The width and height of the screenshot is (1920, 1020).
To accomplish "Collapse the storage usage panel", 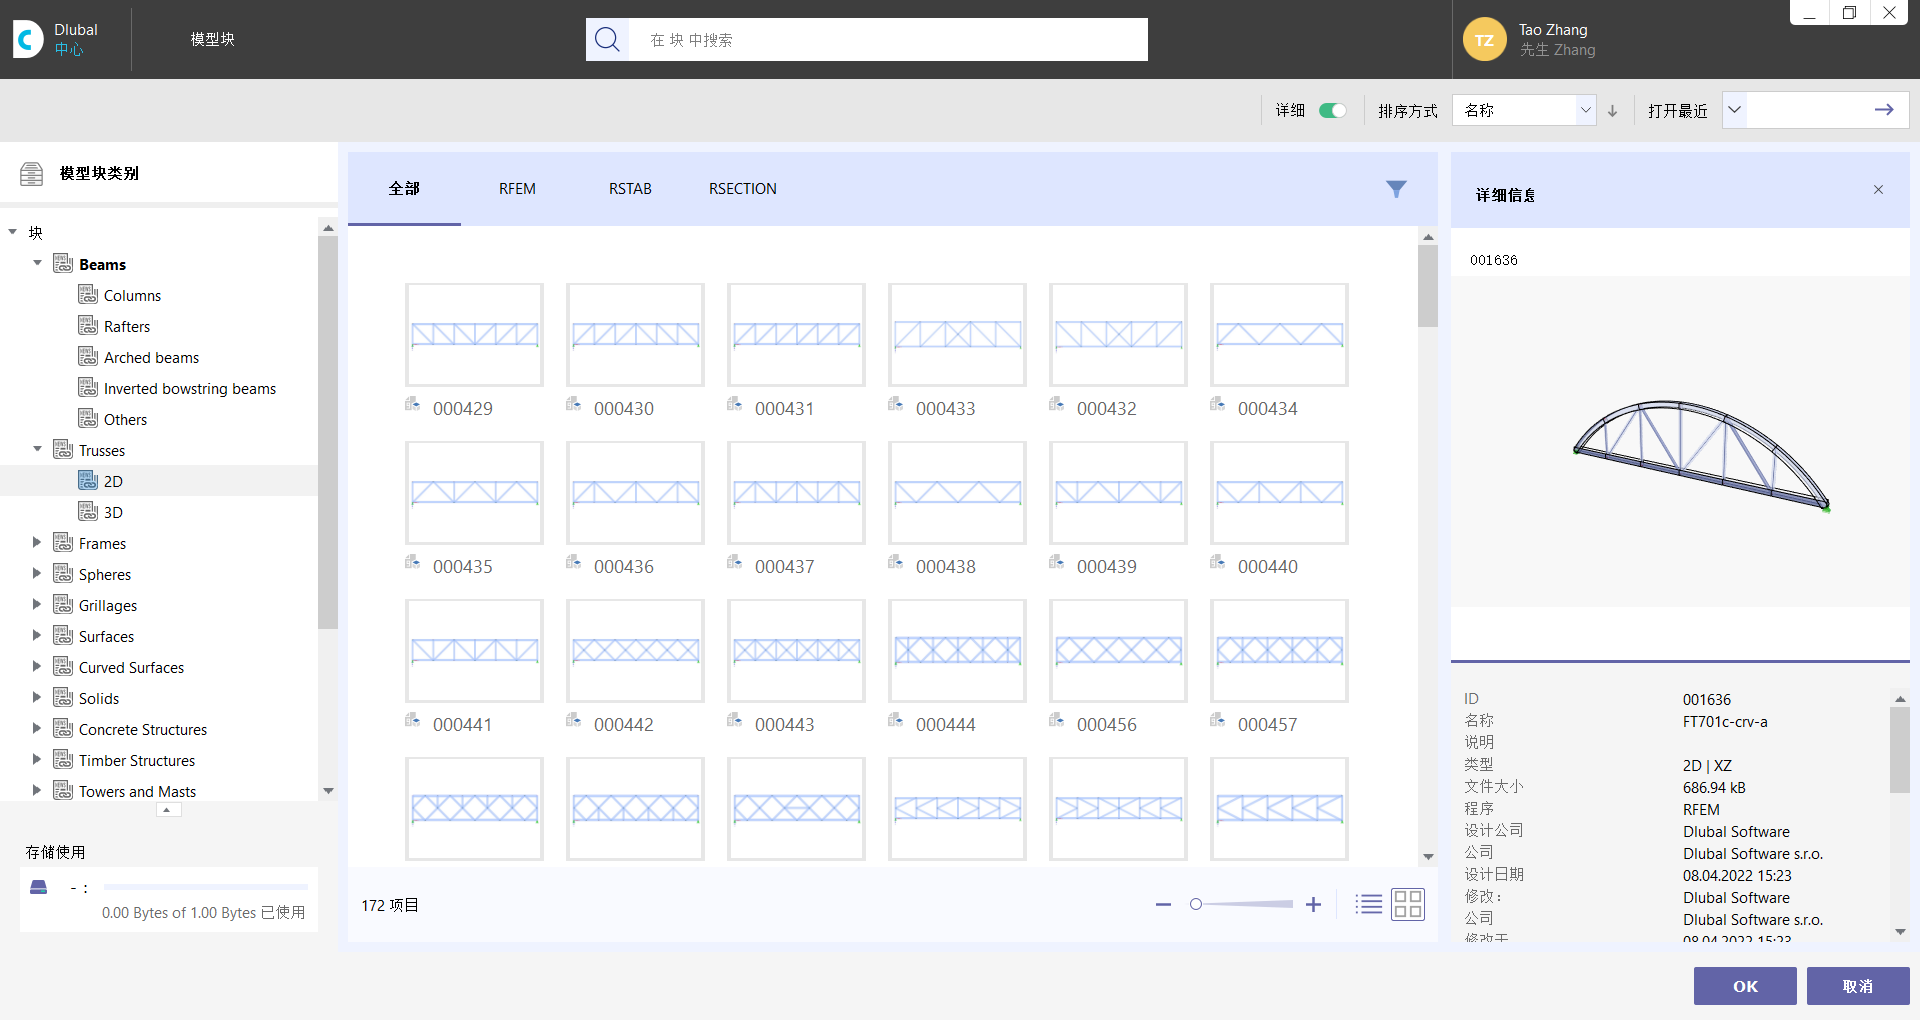I will click(x=169, y=810).
